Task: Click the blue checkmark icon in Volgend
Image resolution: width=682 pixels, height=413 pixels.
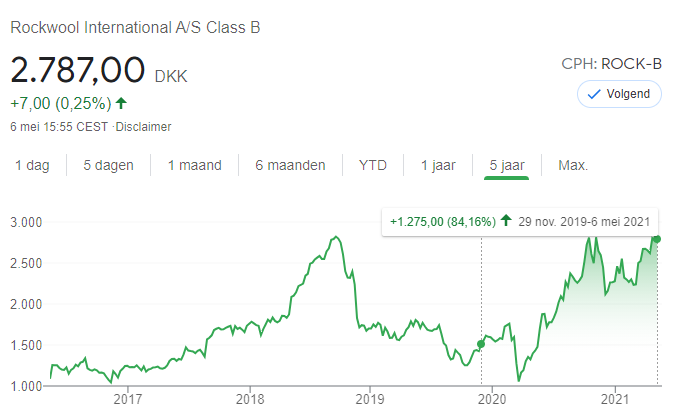Action: 594,94
